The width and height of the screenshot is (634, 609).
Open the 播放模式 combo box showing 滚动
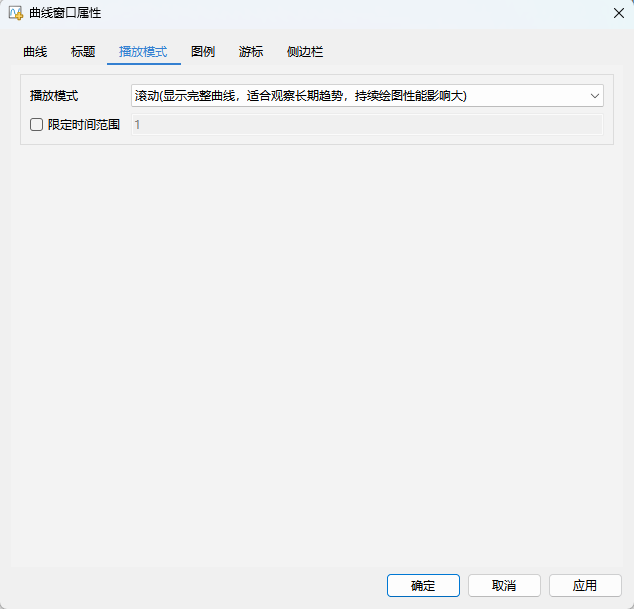point(360,96)
